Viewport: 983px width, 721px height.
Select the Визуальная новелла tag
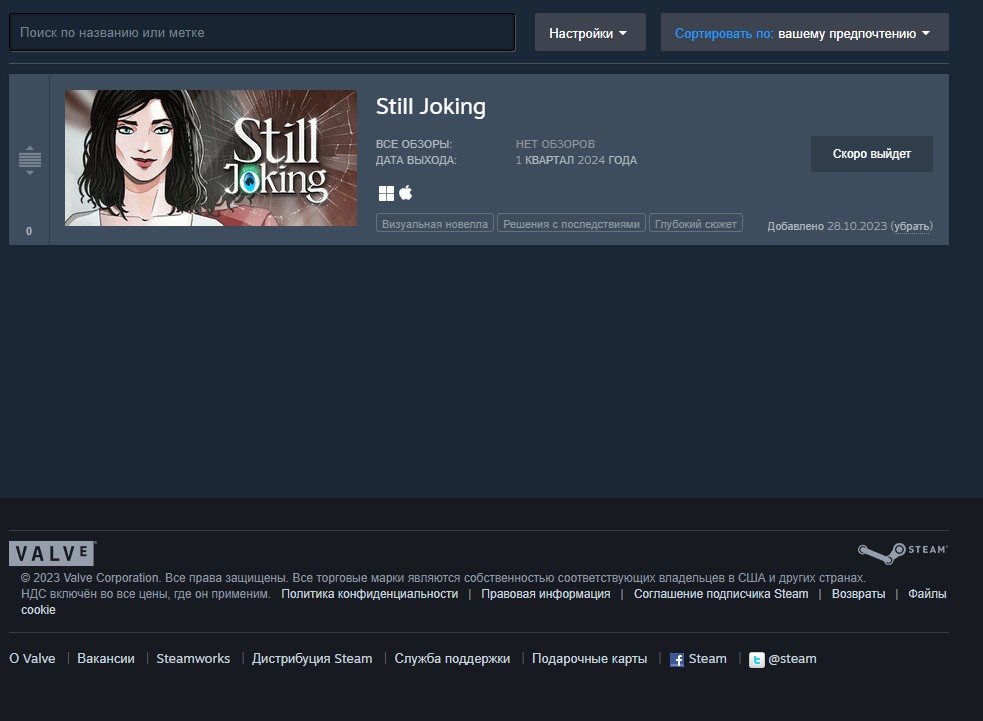coord(434,224)
